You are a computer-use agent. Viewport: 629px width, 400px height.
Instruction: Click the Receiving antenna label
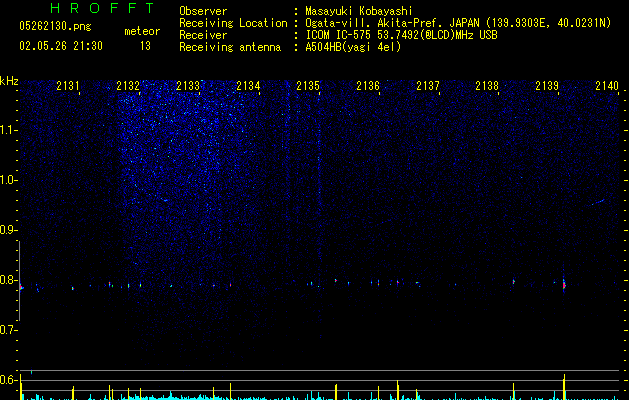click(x=230, y=47)
